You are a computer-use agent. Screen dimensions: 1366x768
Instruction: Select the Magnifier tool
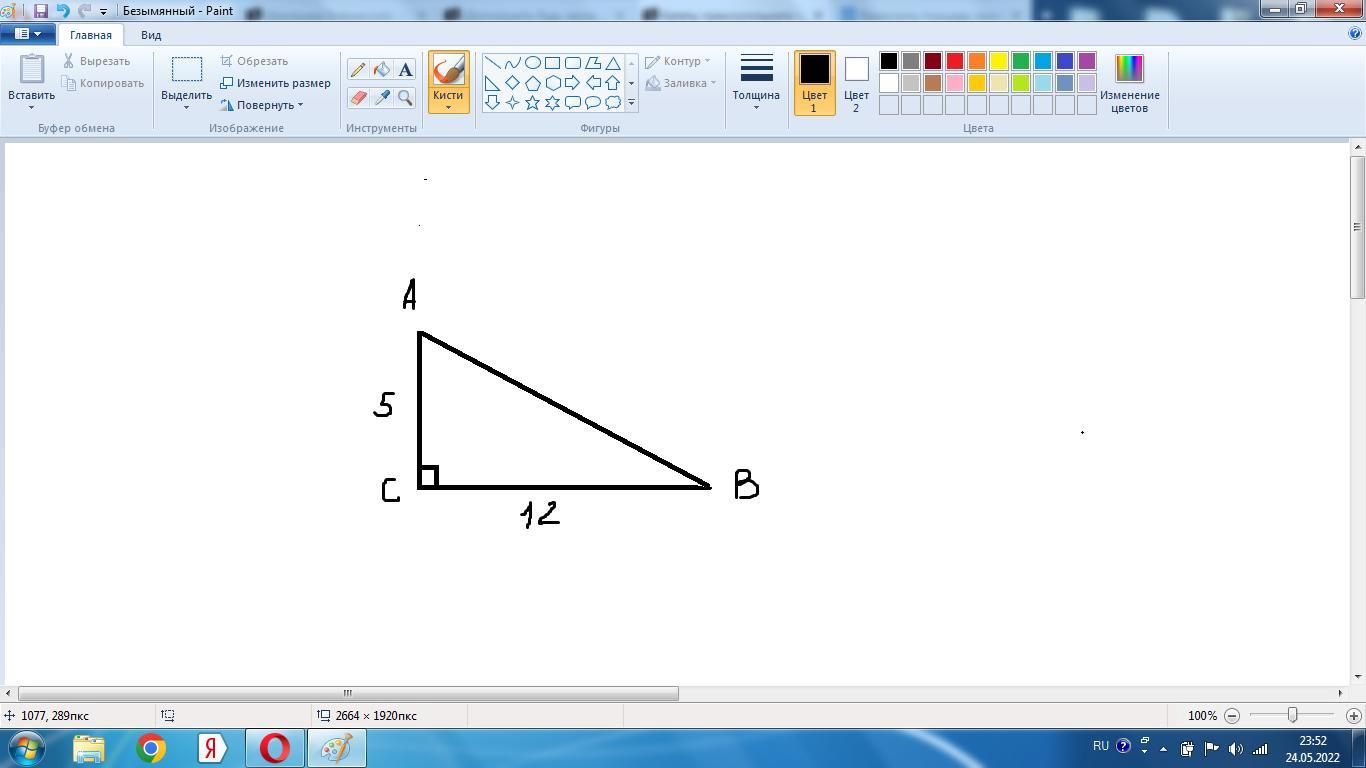[x=405, y=97]
